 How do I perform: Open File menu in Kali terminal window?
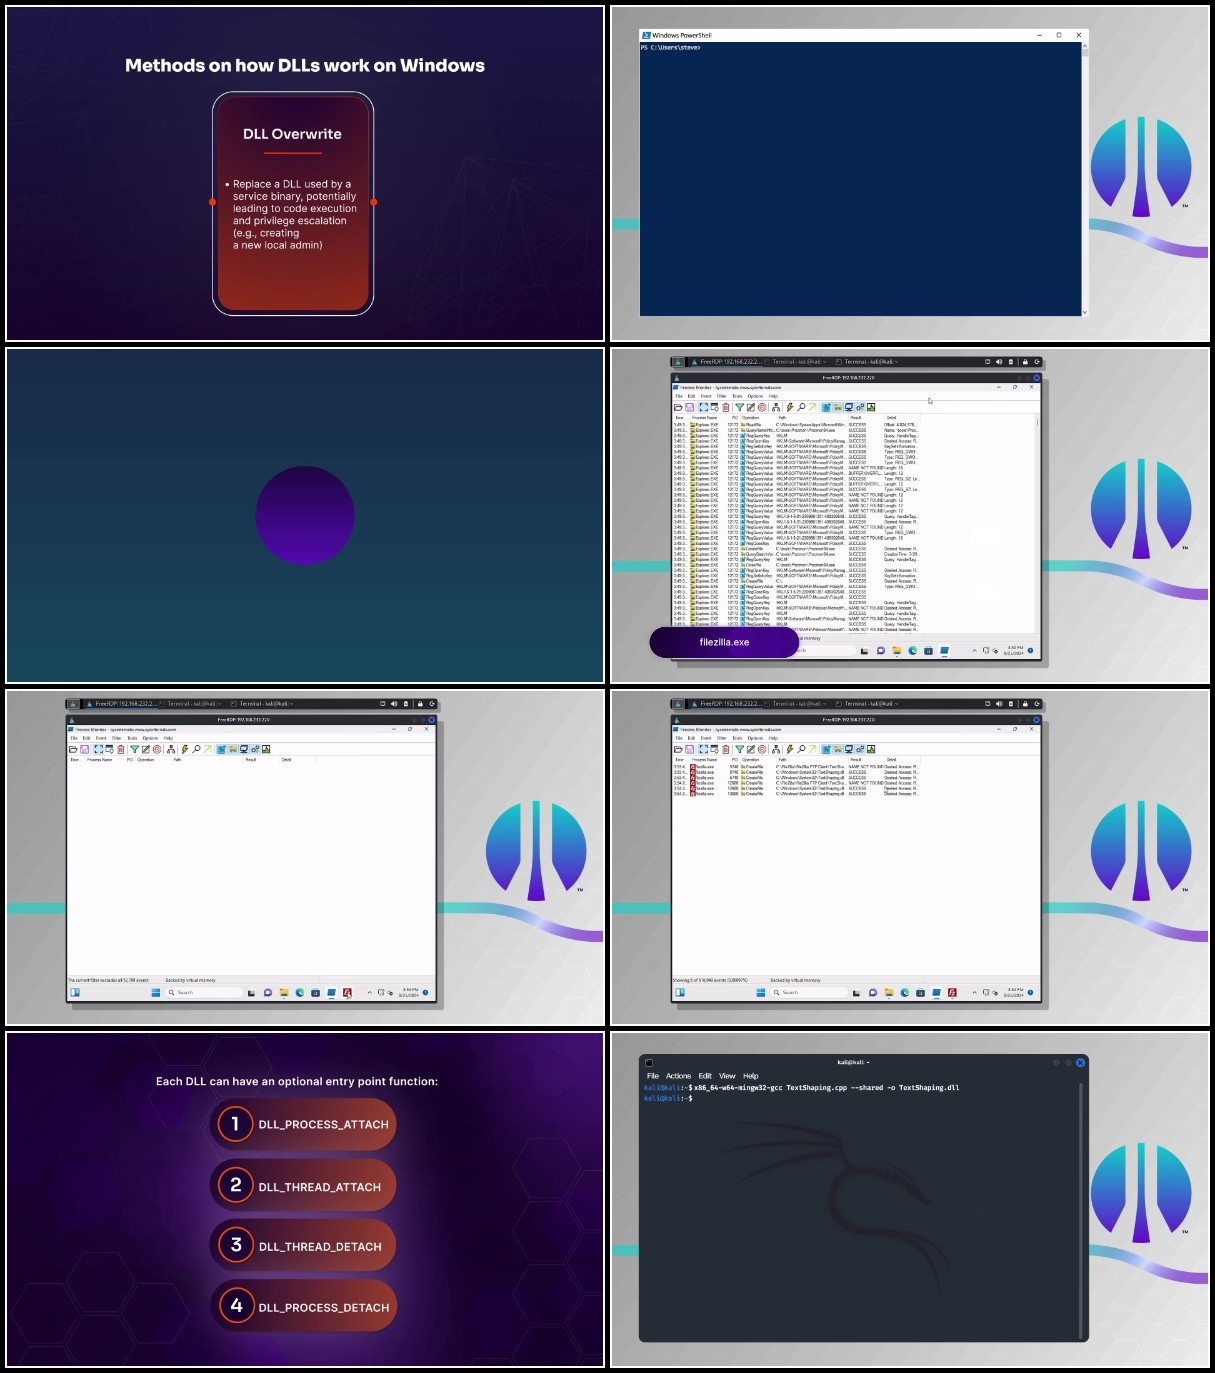tap(653, 1076)
